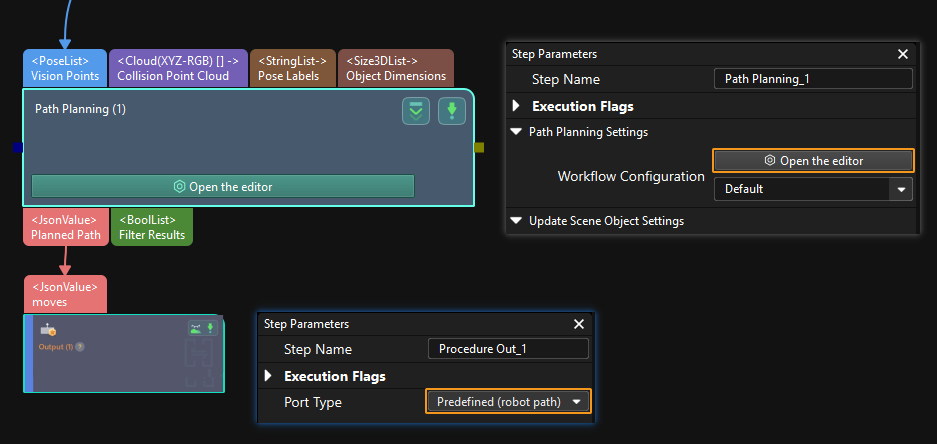Edit the Path Planning_1 step name field
The image size is (937, 444).
(812, 80)
